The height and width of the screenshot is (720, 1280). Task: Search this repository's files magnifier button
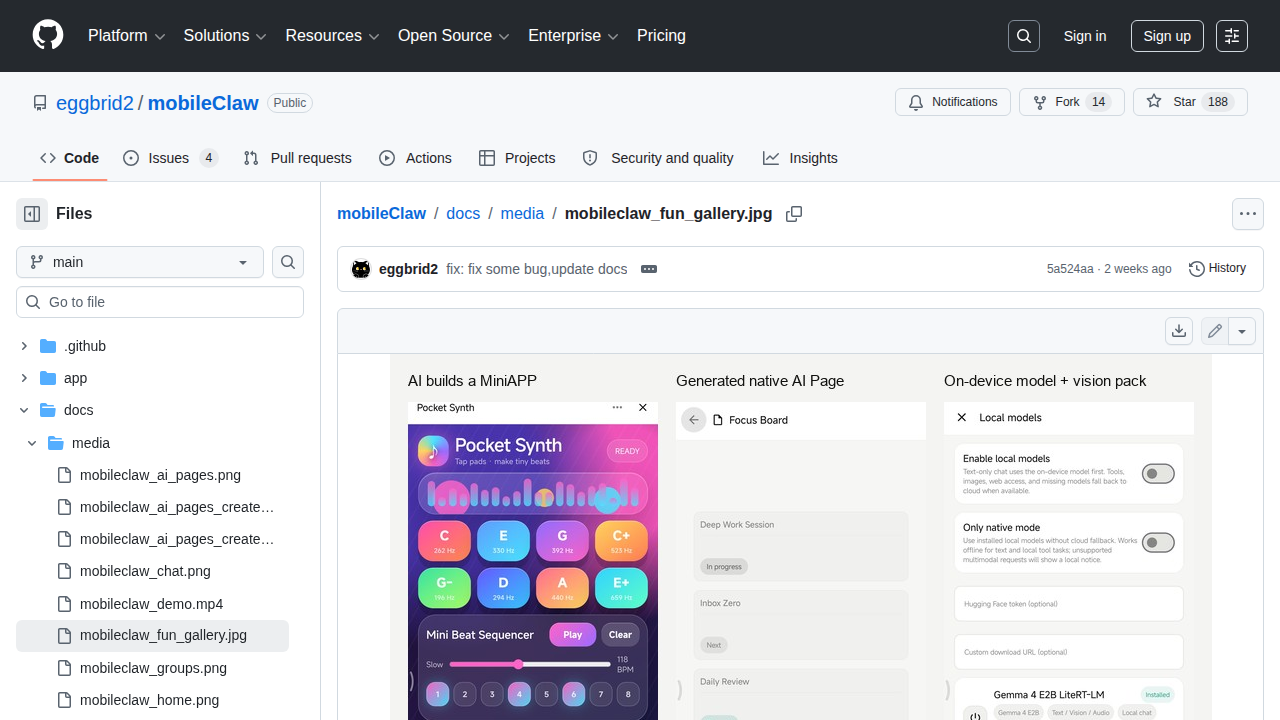288,262
